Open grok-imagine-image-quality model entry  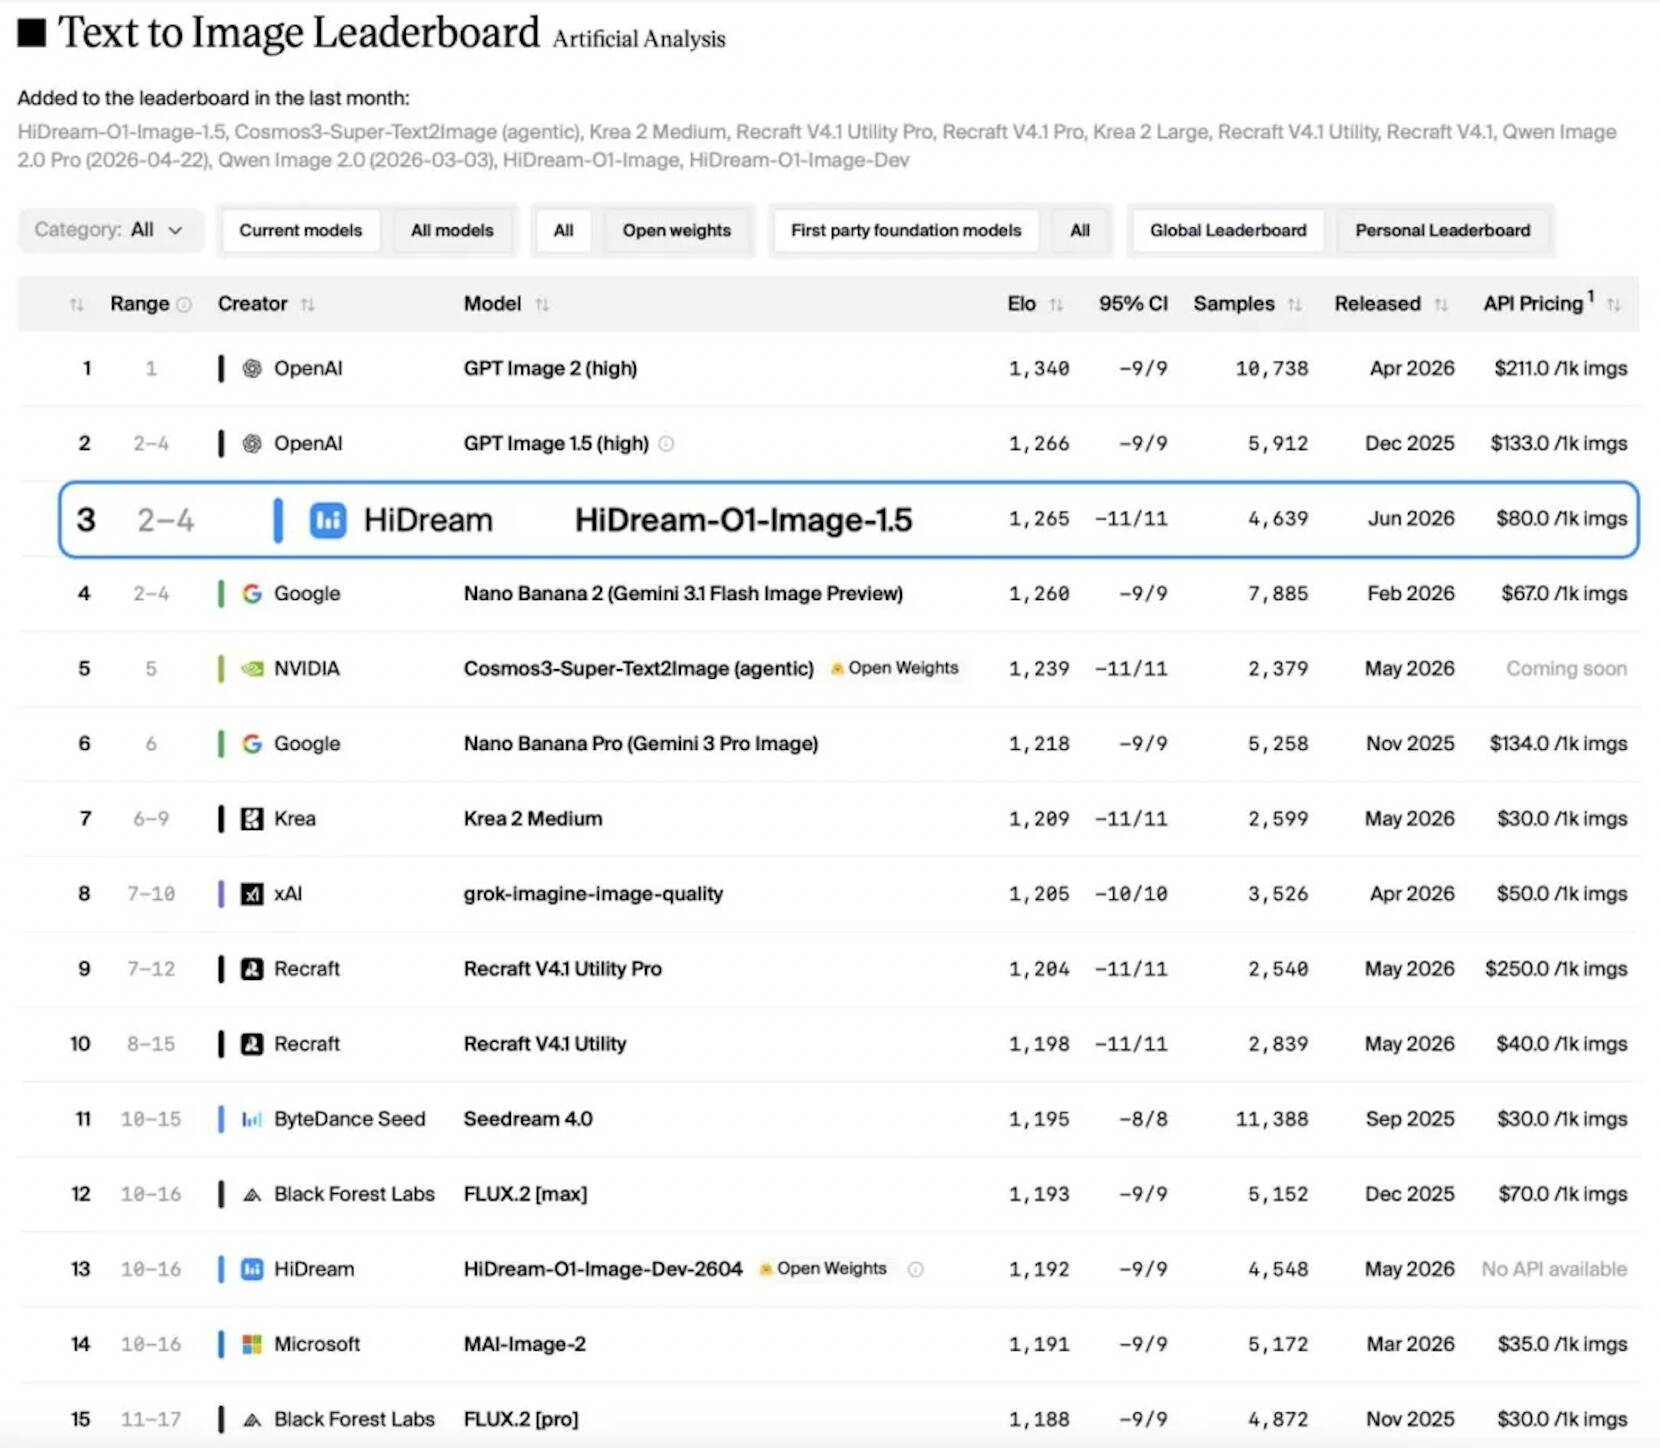coord(593,894)
